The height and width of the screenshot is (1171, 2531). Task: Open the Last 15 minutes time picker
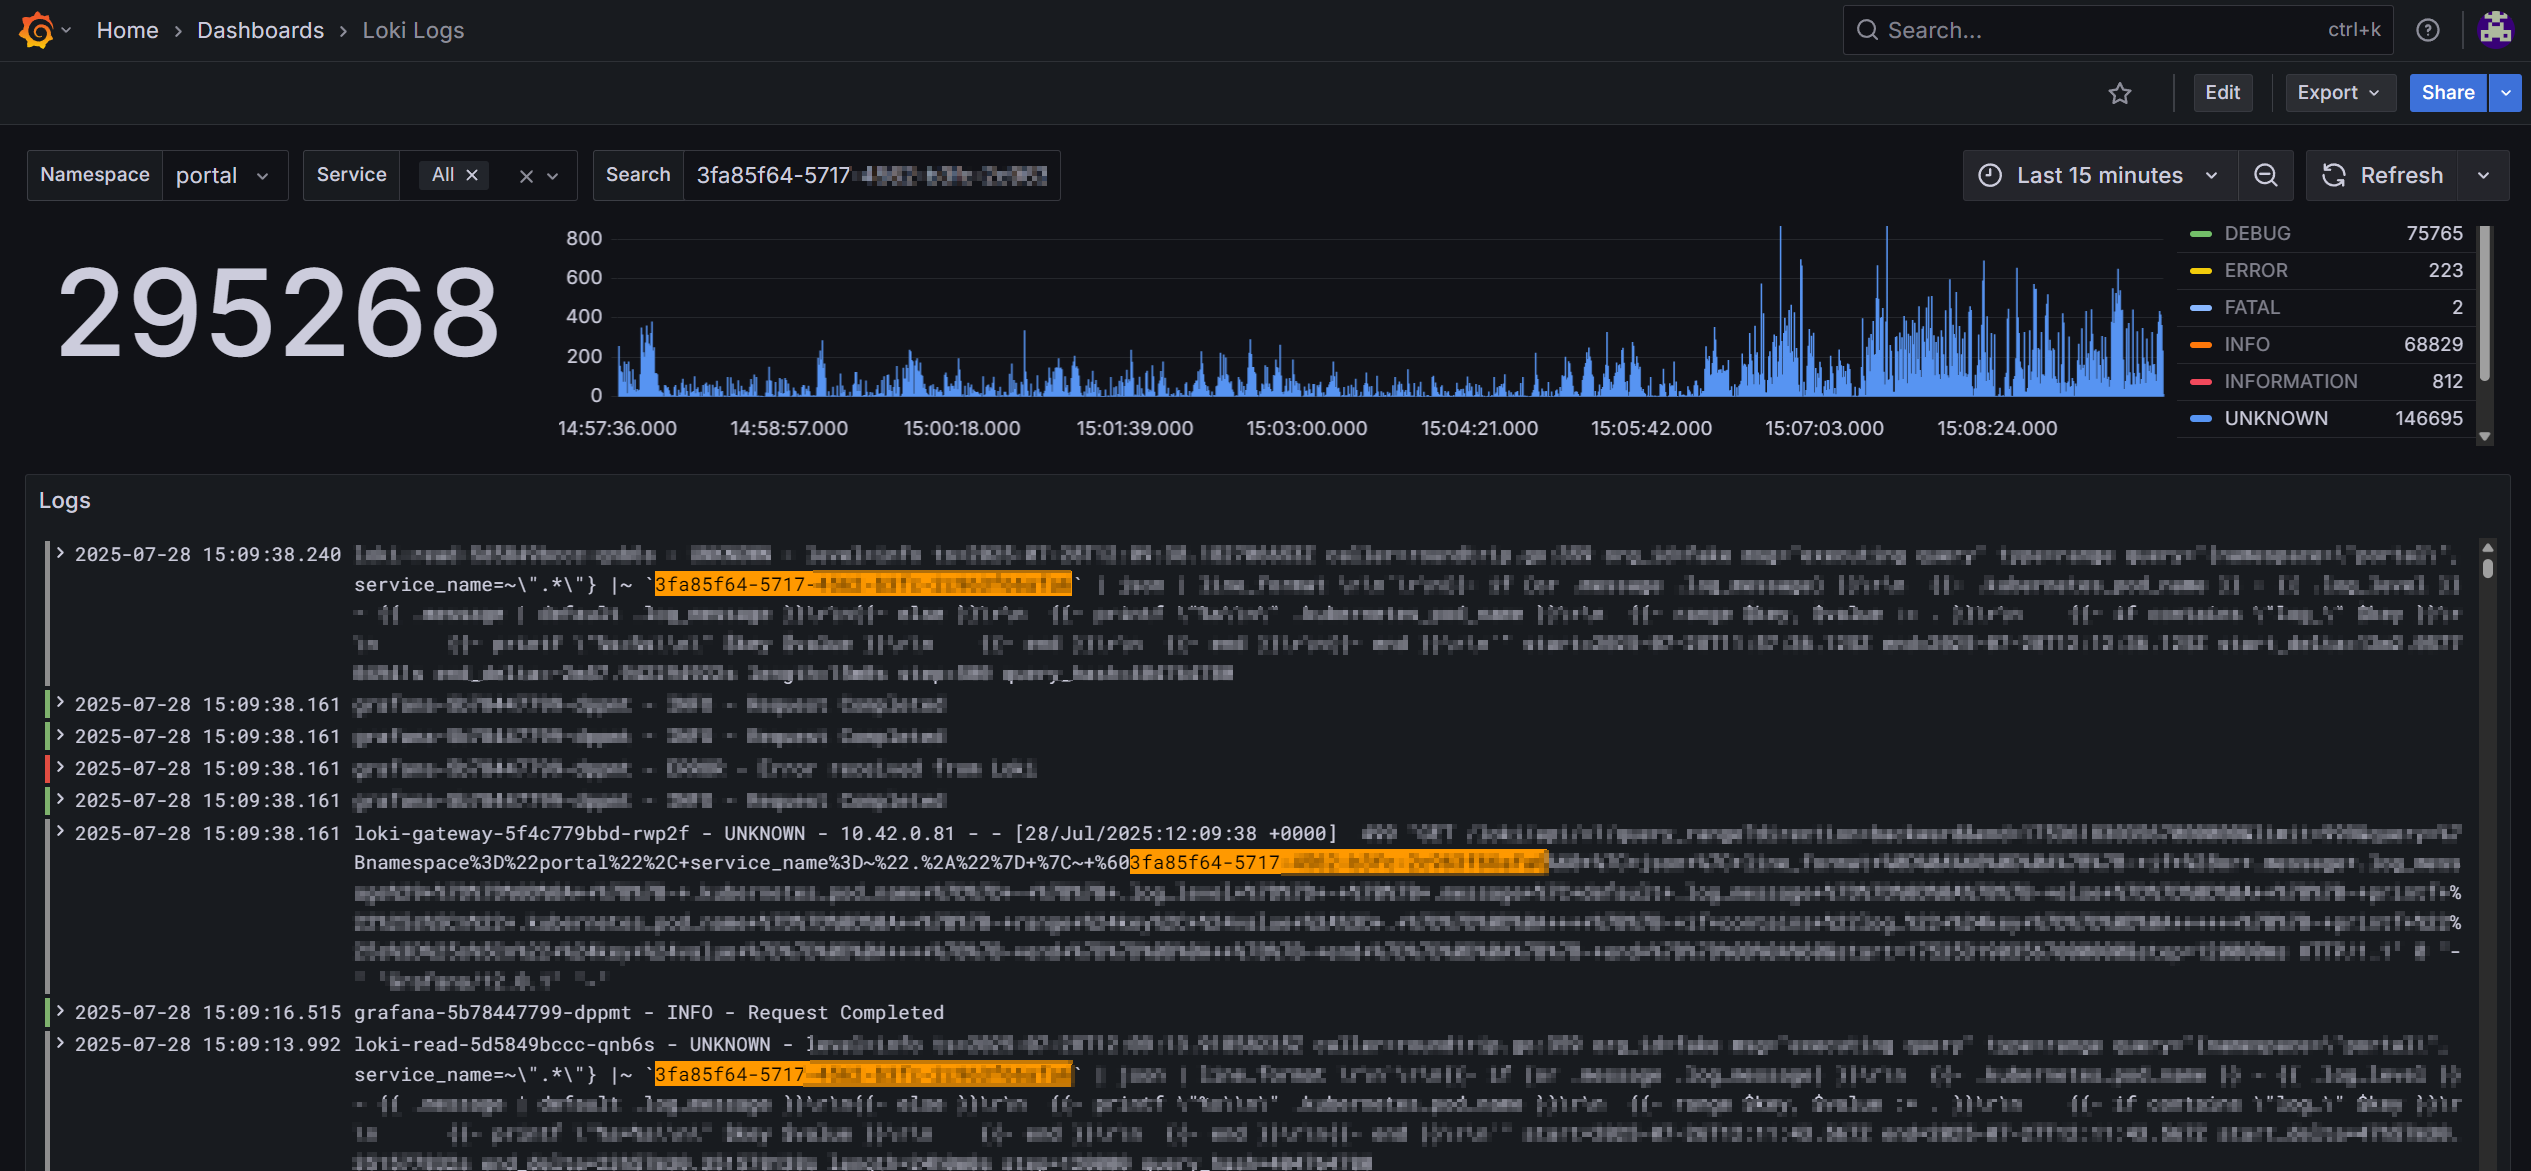[2100, 175]
